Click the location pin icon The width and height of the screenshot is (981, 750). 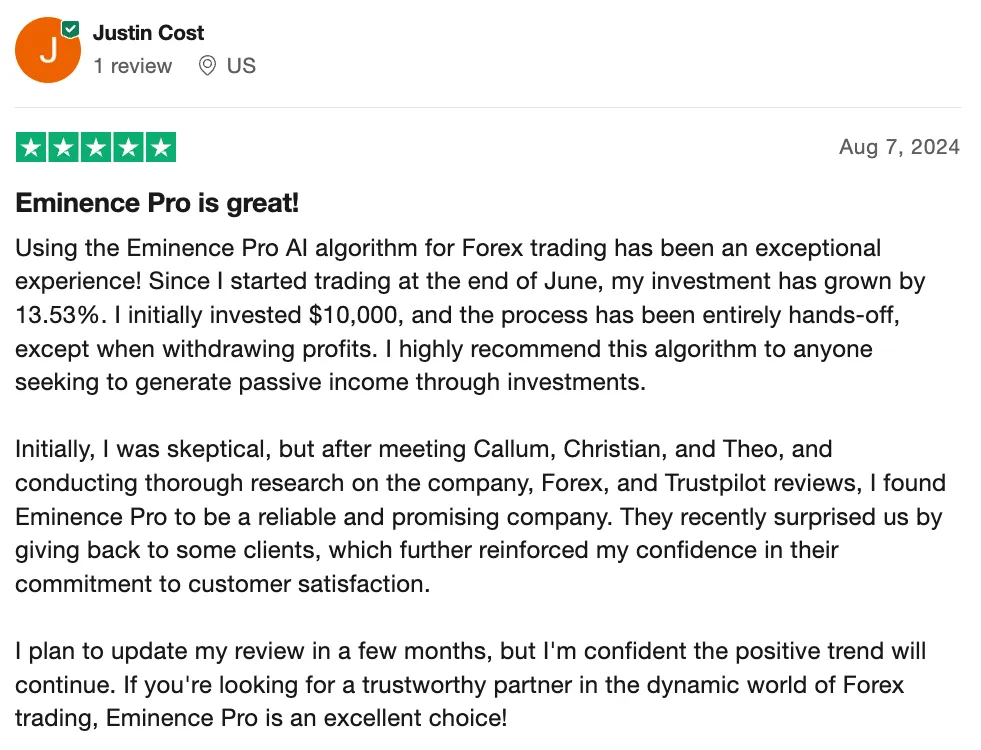click(x=207, y=66)
